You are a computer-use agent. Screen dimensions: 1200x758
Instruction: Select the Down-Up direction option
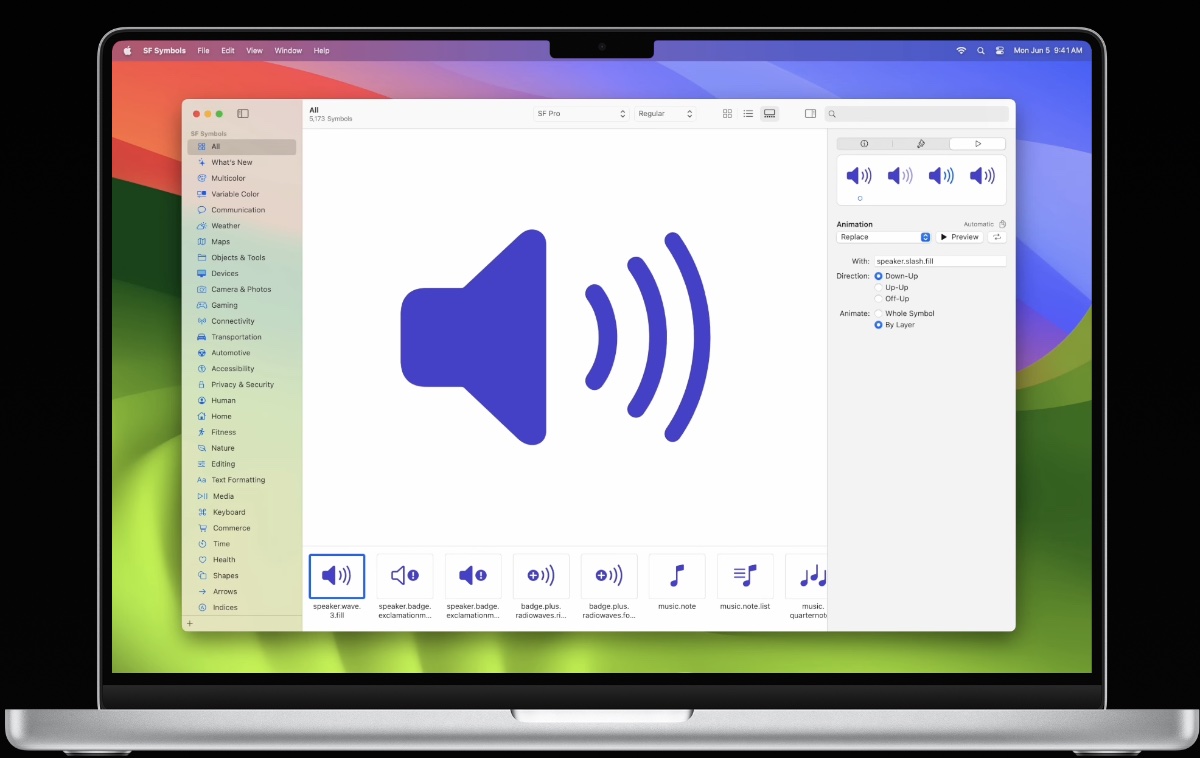tap(879, 275)
